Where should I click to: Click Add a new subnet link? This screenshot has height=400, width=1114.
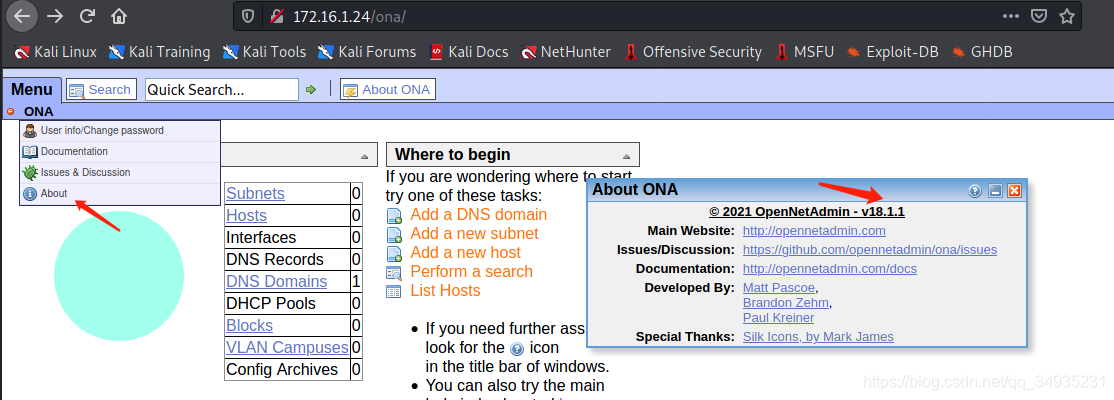(475, 234)
